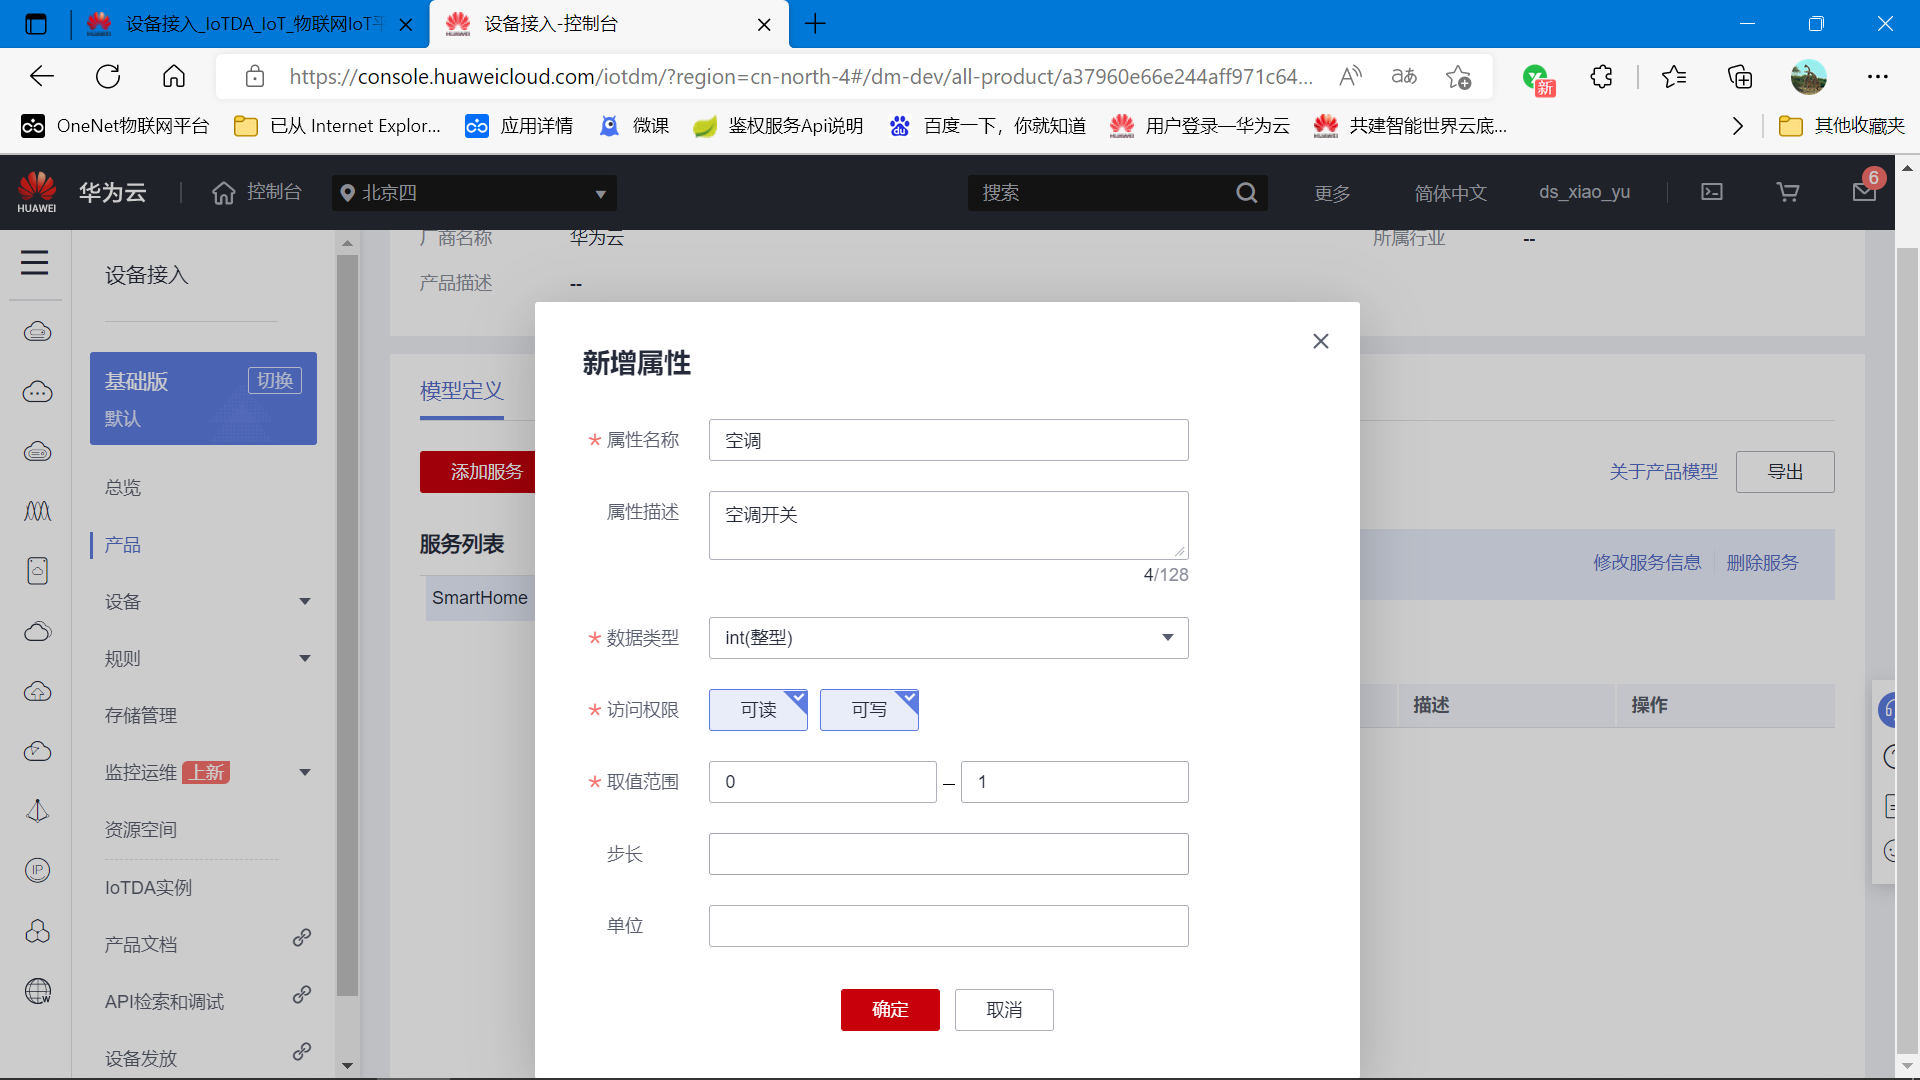
Task: Toggle the 可写 access permission
Action: coord(869,710)
